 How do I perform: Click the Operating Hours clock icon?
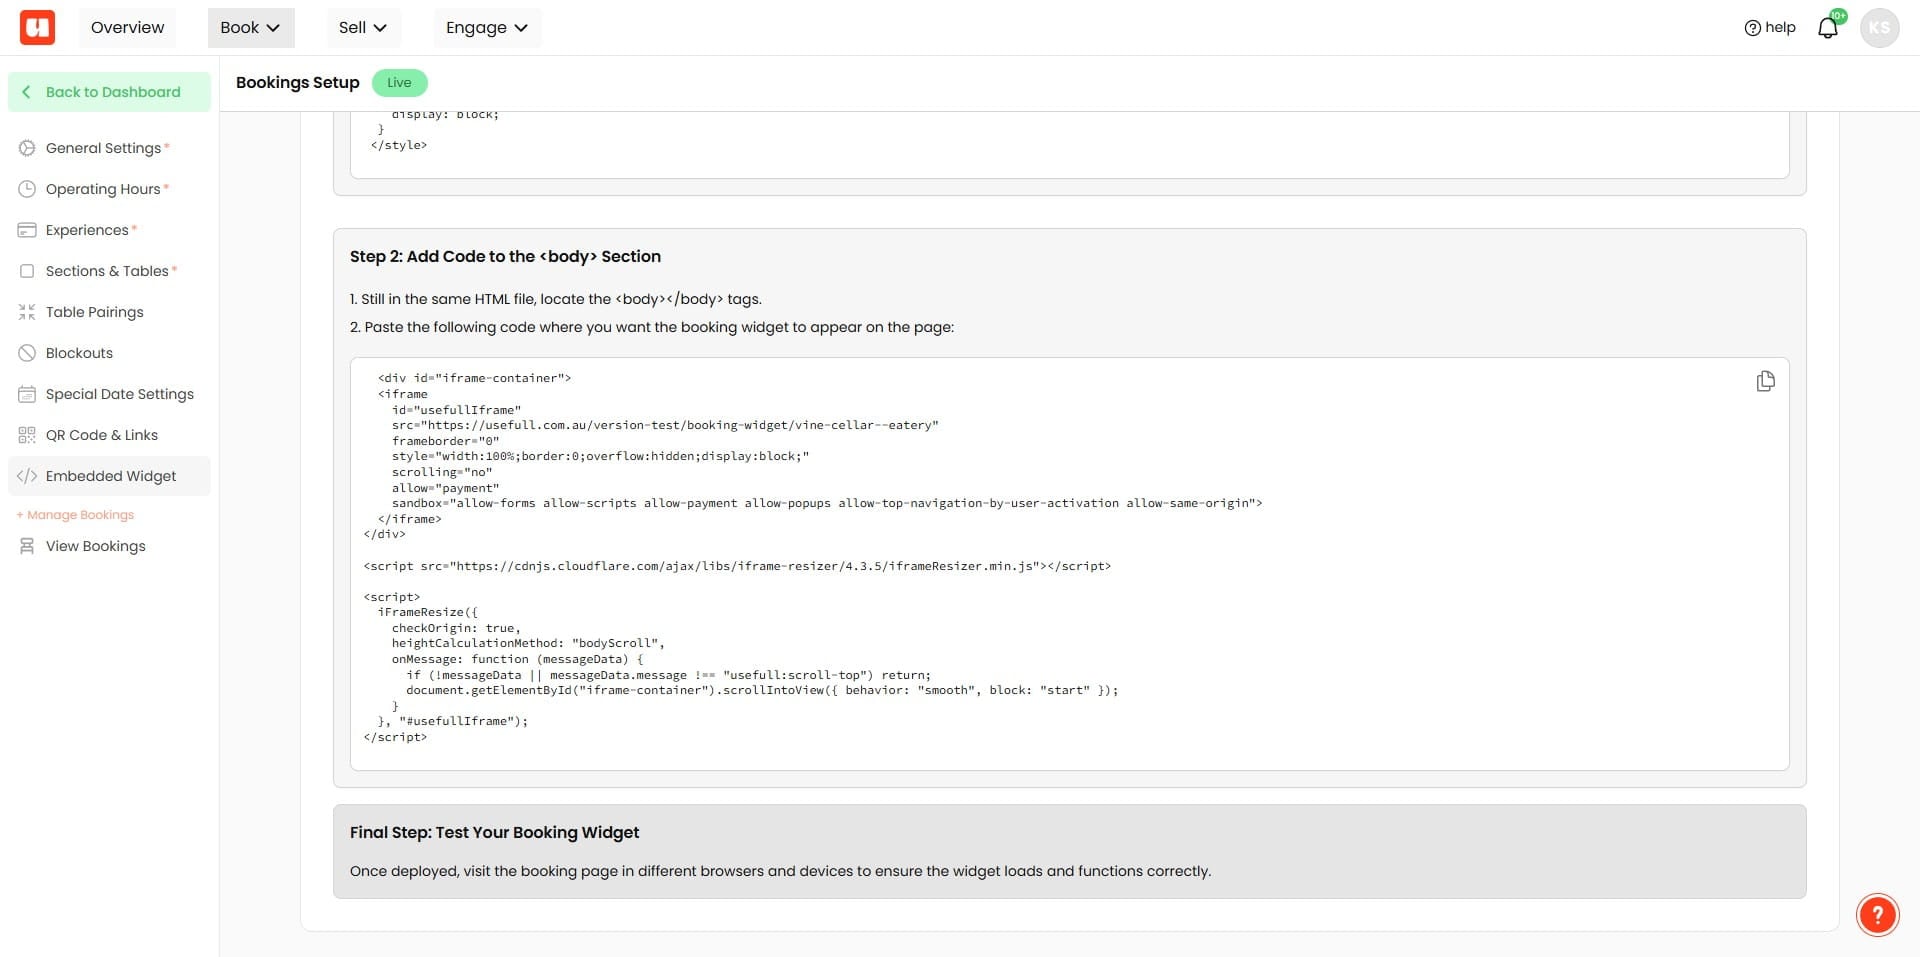click(27, 189)
